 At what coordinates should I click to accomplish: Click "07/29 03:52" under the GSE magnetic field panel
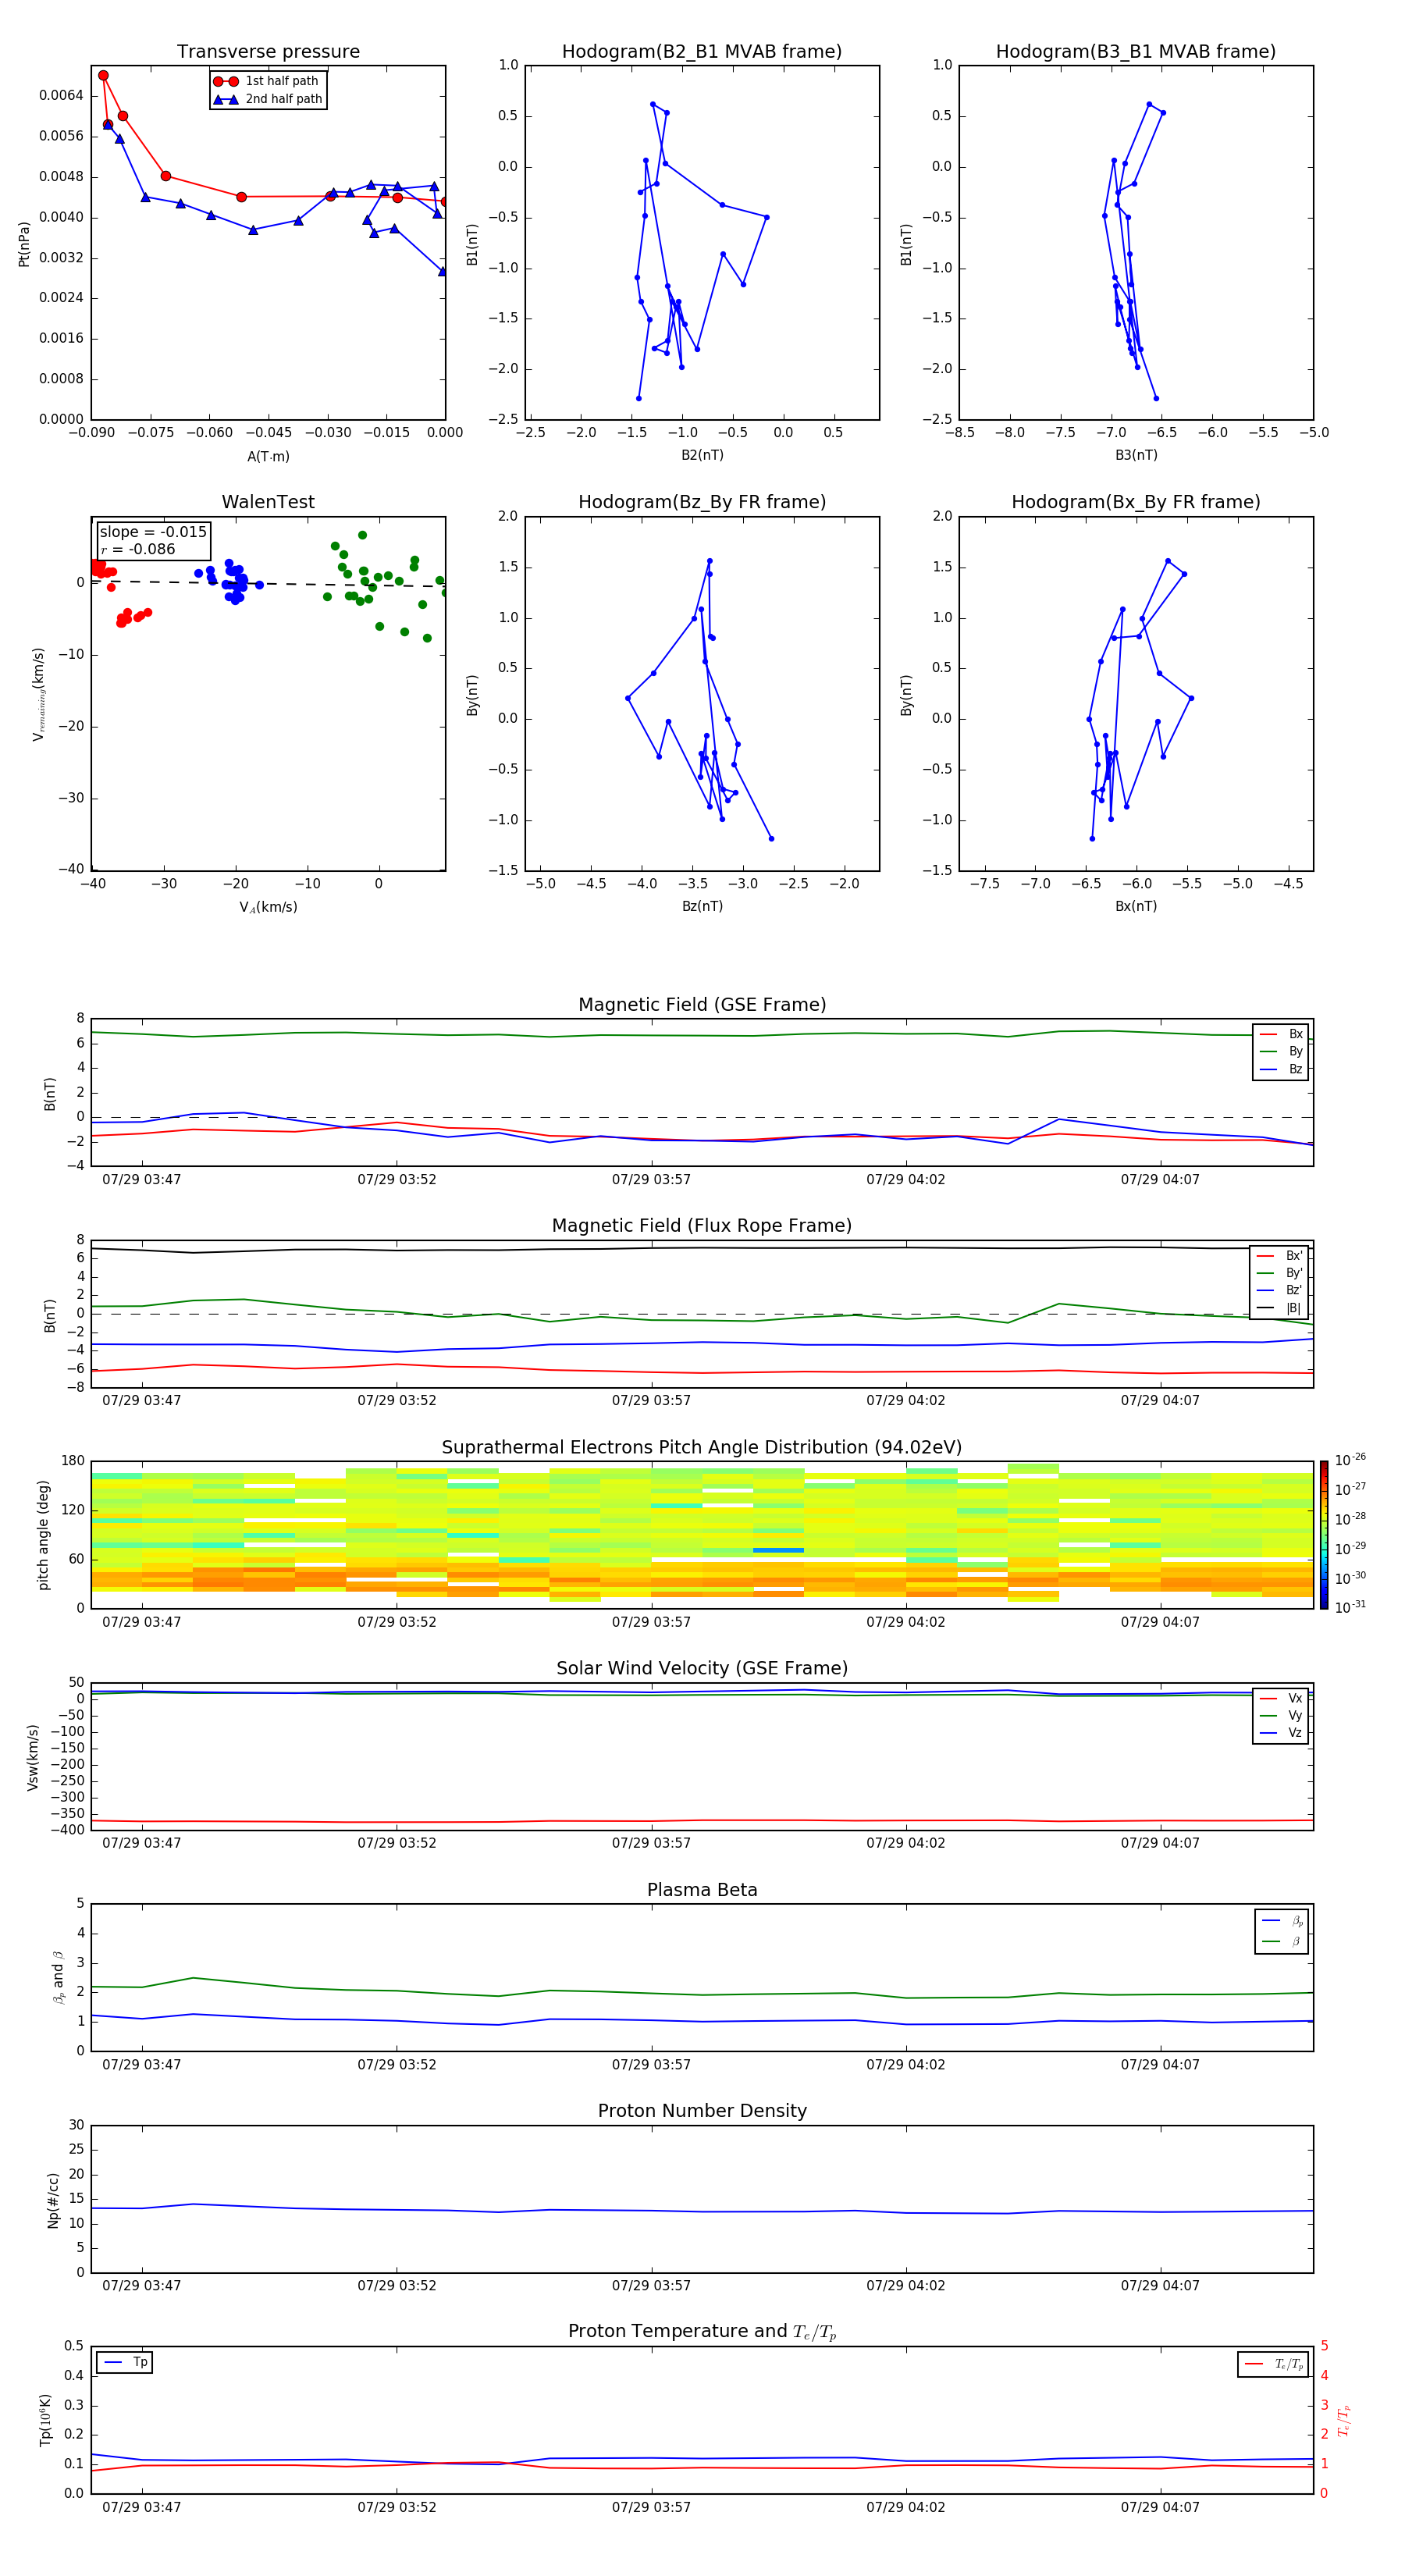pos(397,1179)
